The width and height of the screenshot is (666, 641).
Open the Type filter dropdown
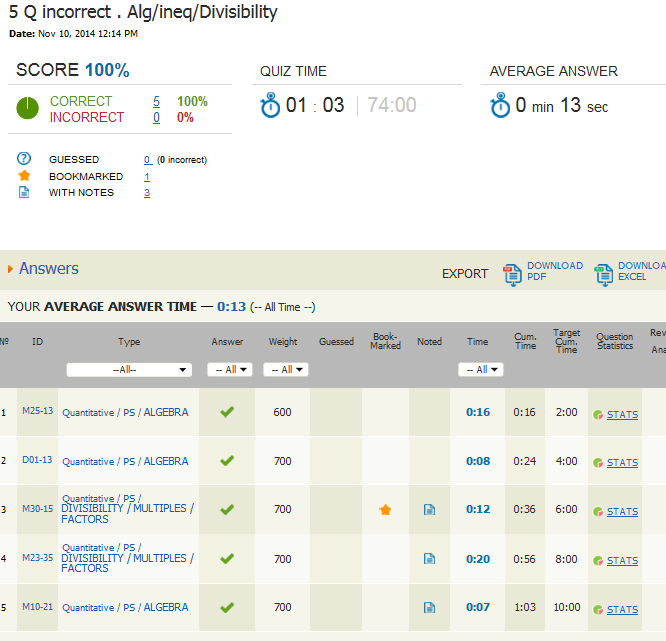(129, 370)
